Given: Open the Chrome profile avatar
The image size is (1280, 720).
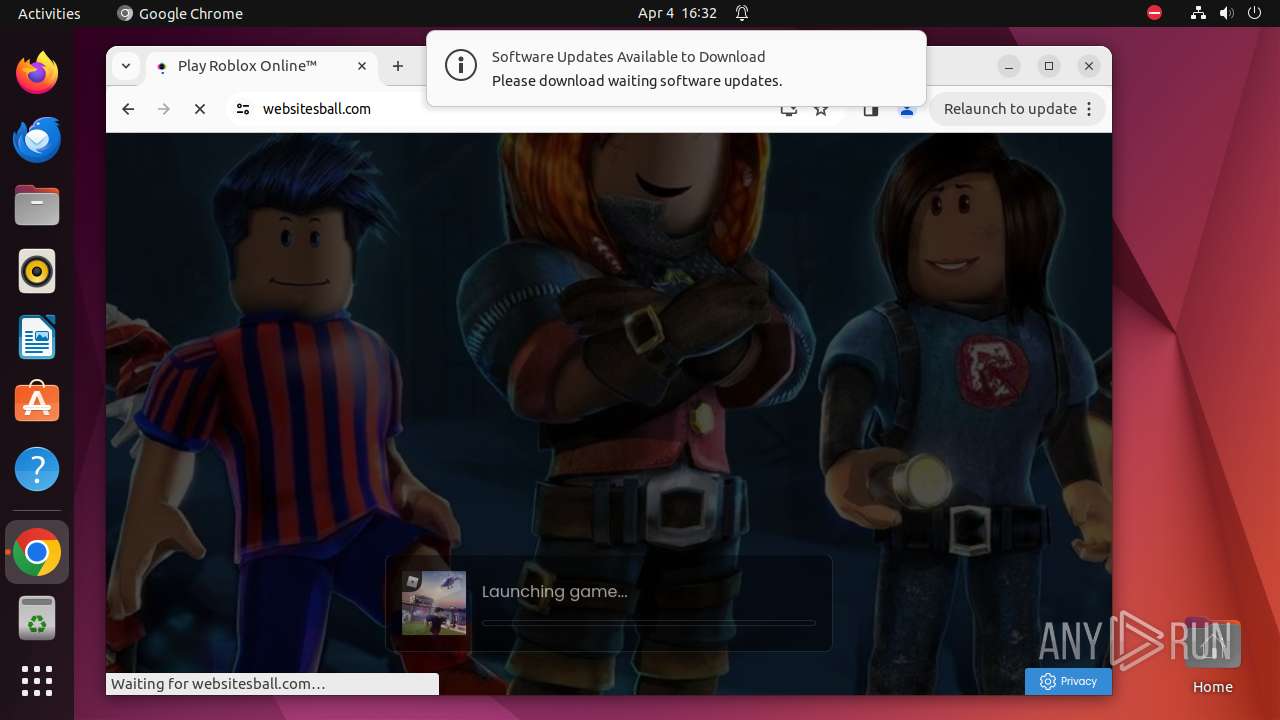Looking at the screenshot, I should pos(907,109).
